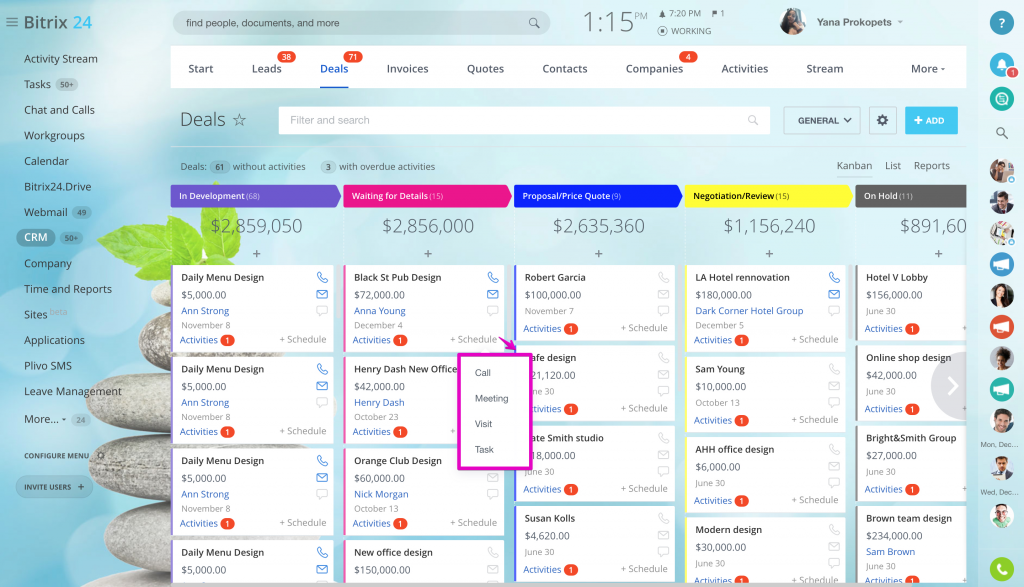Image resolution: width=1024 pixels, height=587 pixels.
Task: Open the hamburger menu next to Bitrix 24
Action: [11, 22]
